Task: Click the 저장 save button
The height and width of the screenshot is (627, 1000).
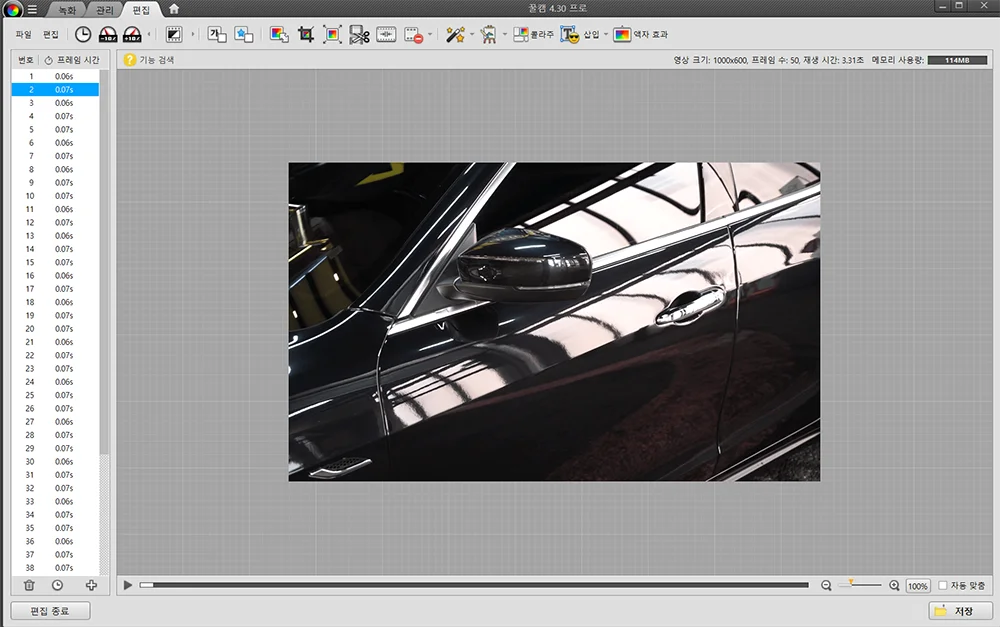Action: pyautogui.click(x=960, y=610)
